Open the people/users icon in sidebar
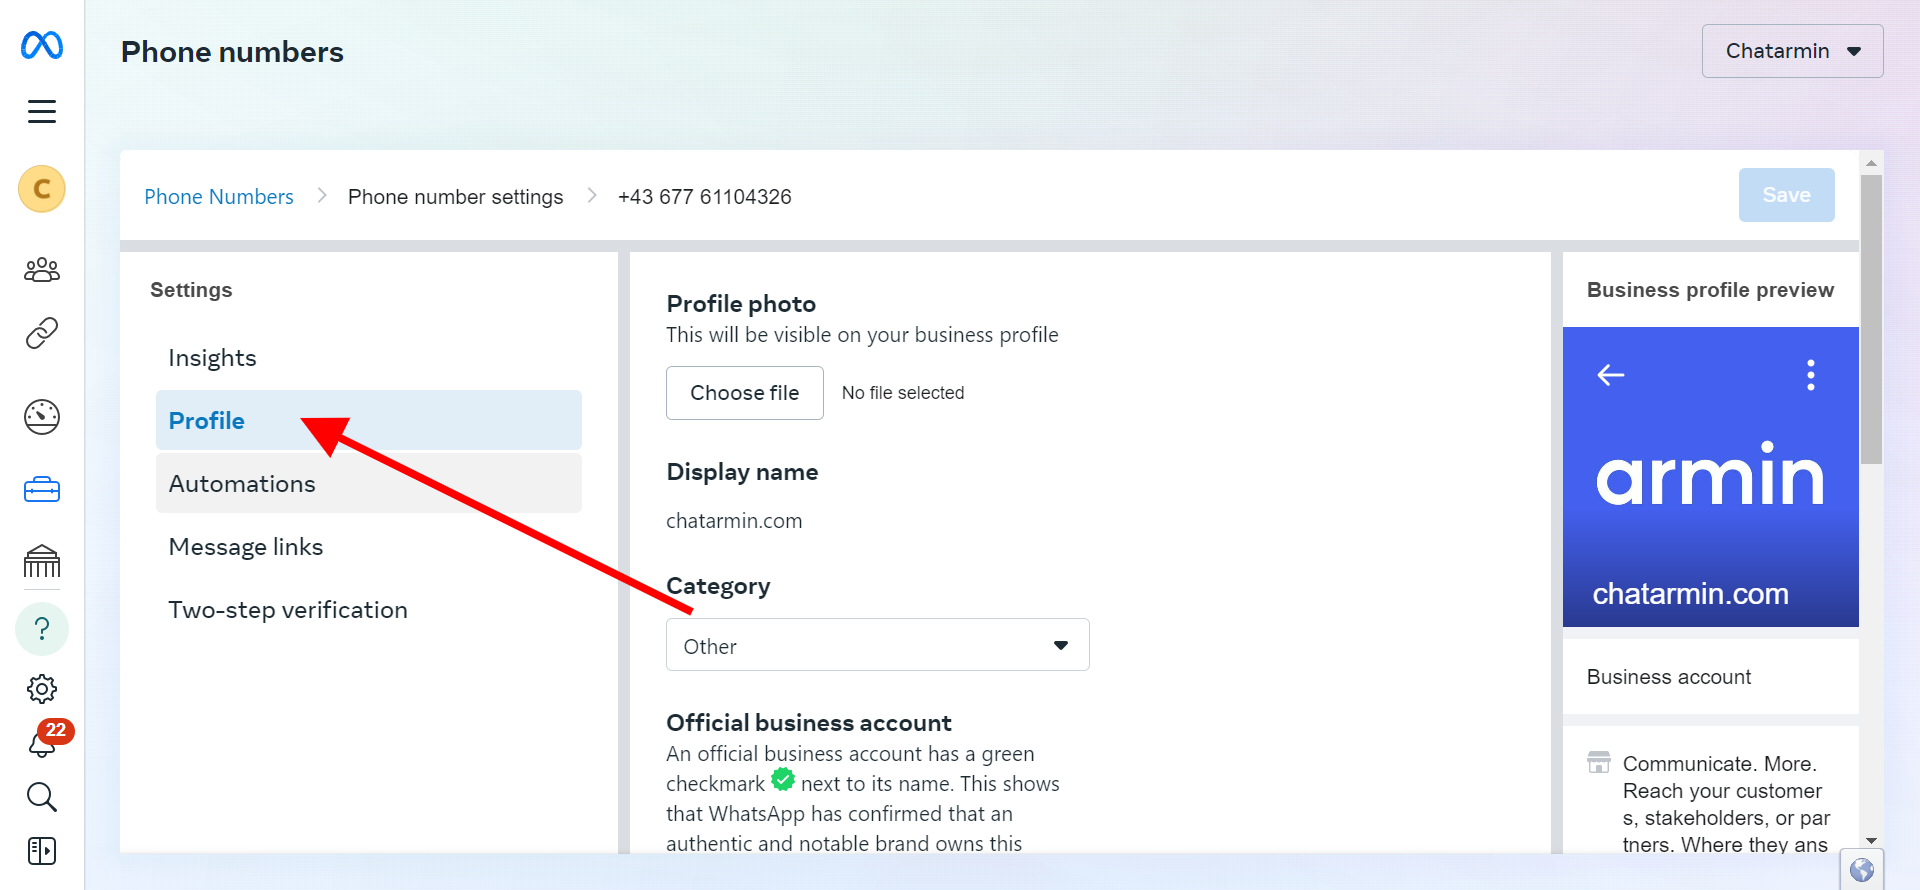This screenshot has width=1920, height=890. click(x=42, y=270)
